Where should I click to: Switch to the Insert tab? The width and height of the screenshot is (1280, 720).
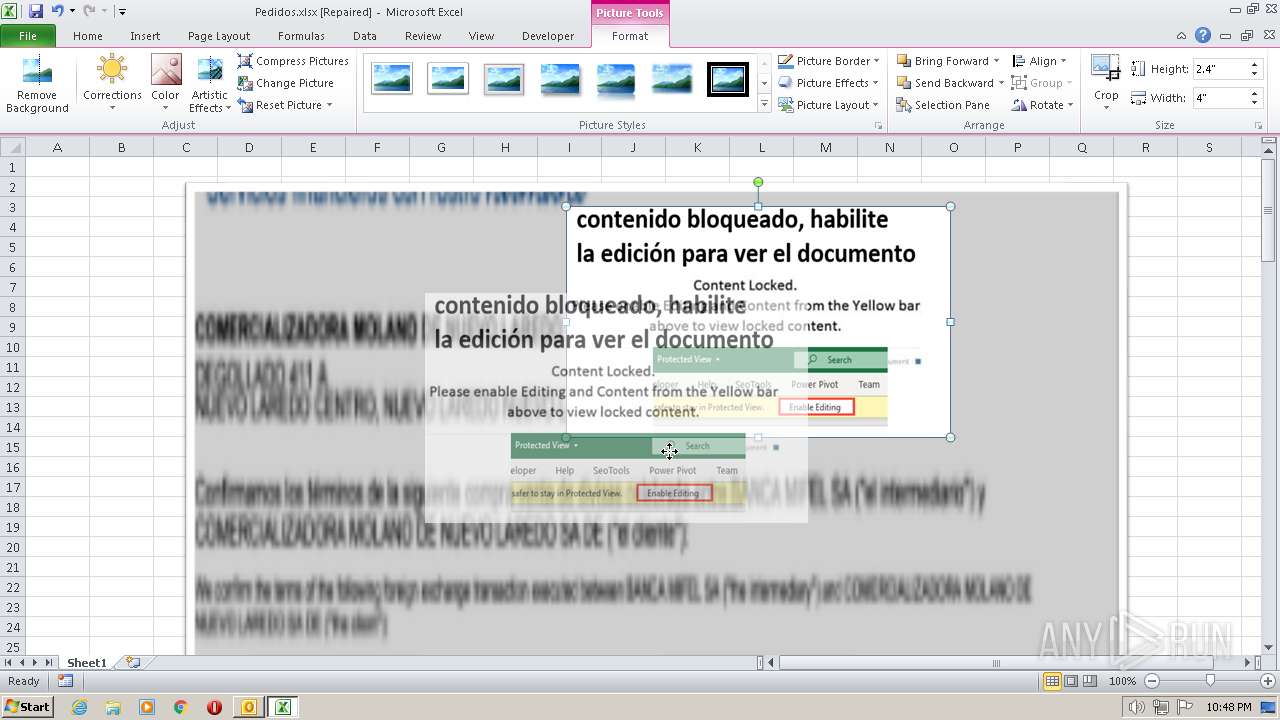145,36
